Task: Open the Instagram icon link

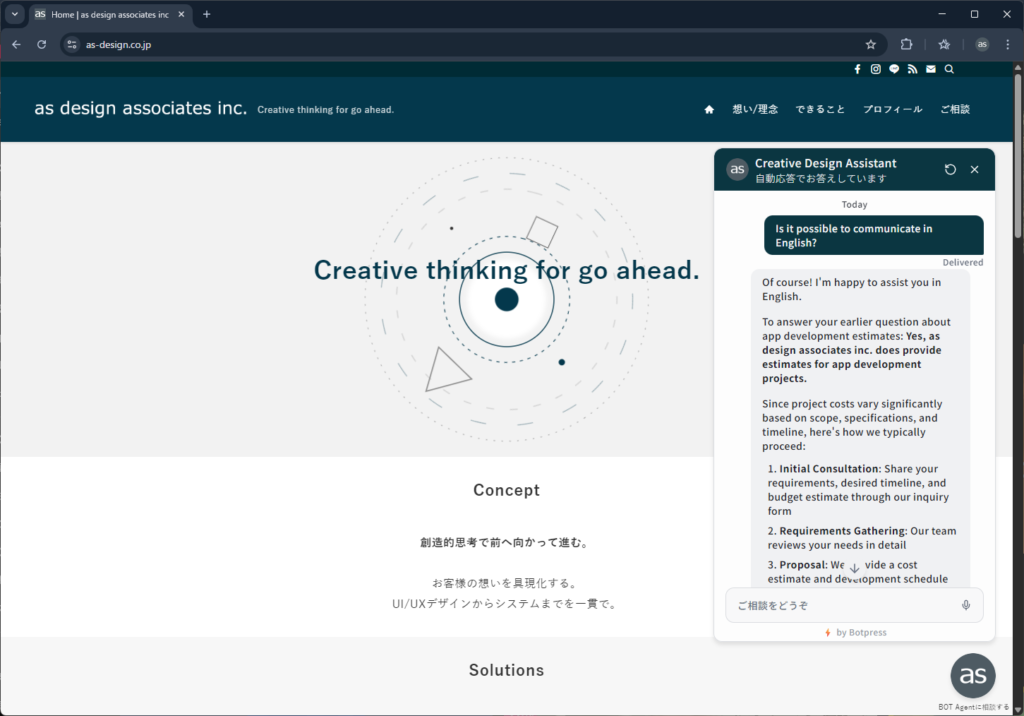Action: [875, 69]
